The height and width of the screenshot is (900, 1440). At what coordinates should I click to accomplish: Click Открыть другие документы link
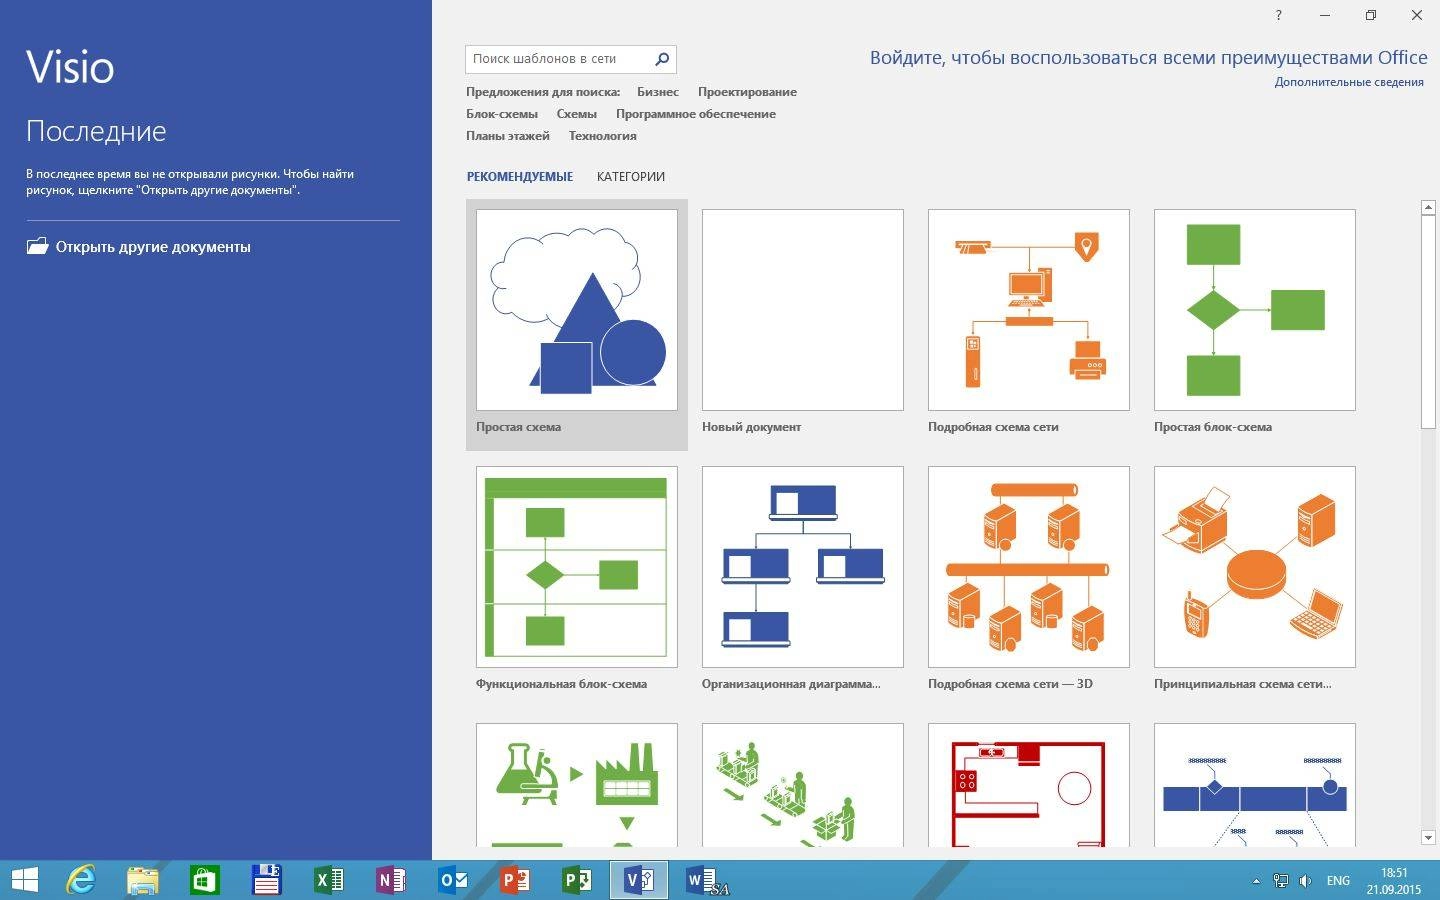point(153,247)
